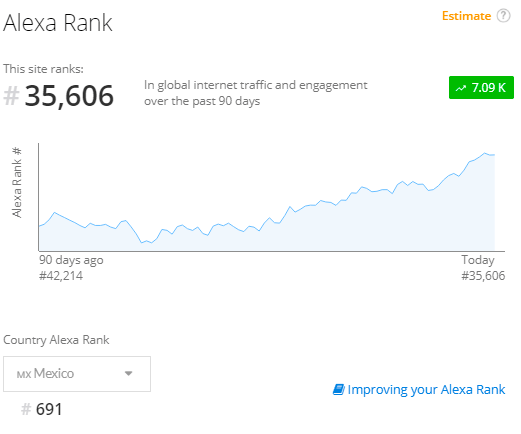Click the Country Alexa Rank label
Screen dimensions: 521x434
coord(56,340)
